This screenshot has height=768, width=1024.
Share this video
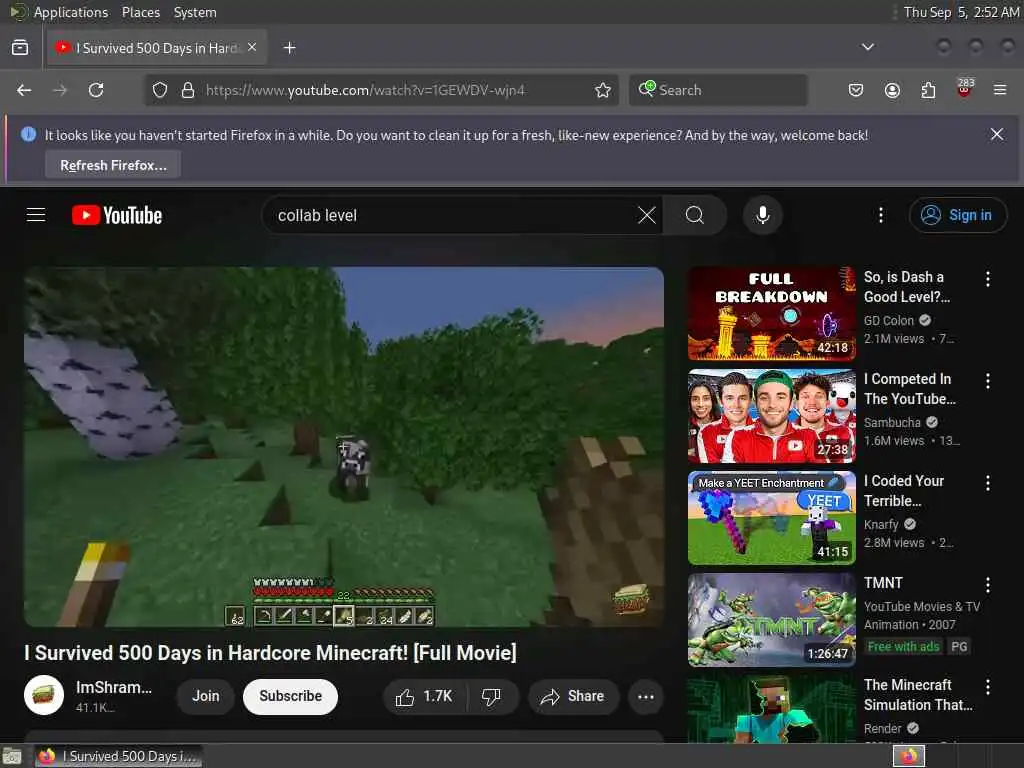click(x=572, y=697)
